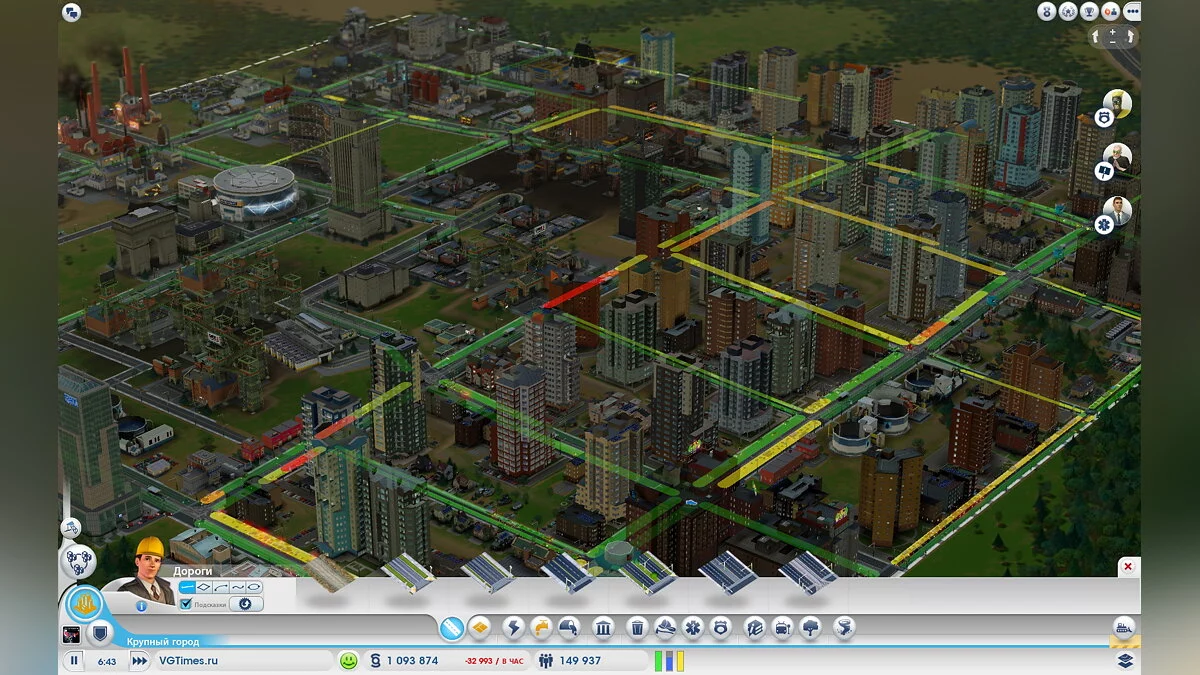Click the city name field VGTimes.ru
This screenshot has height=675, width=1200.
coord(245,661)
